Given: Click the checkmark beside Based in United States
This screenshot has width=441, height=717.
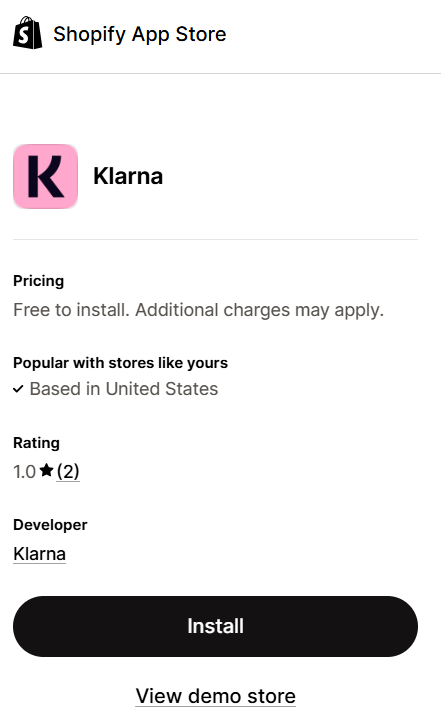Looking at the screenshot, I should click(x=18, y=389).
